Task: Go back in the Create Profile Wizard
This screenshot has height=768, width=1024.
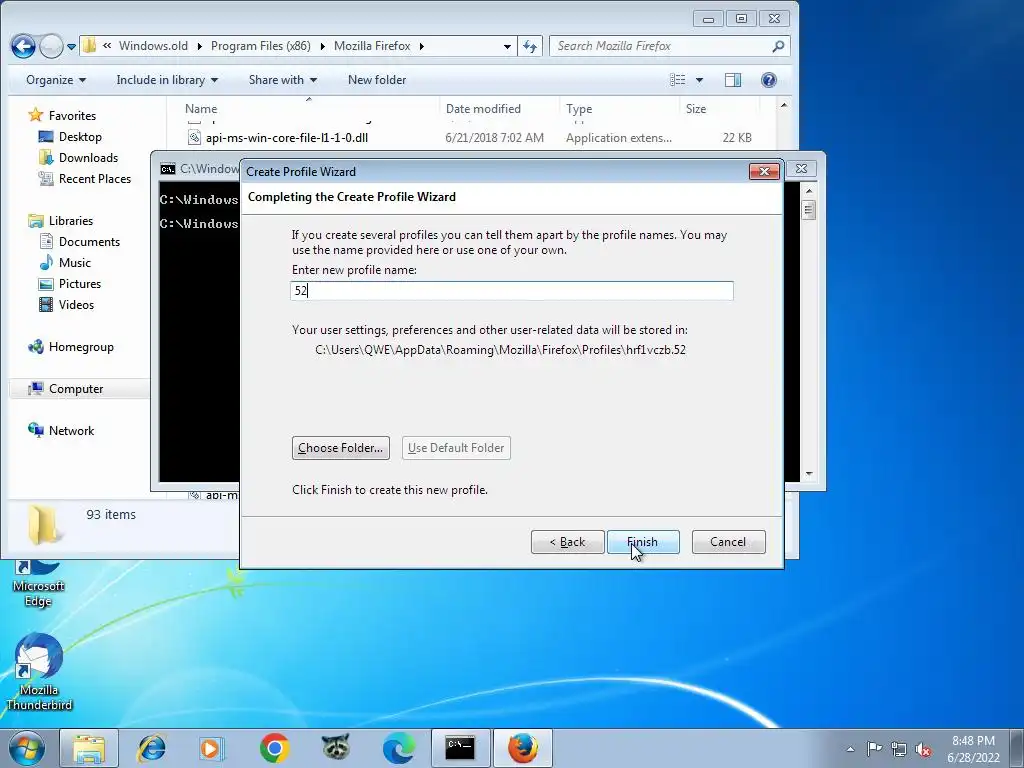Action: 567,541
